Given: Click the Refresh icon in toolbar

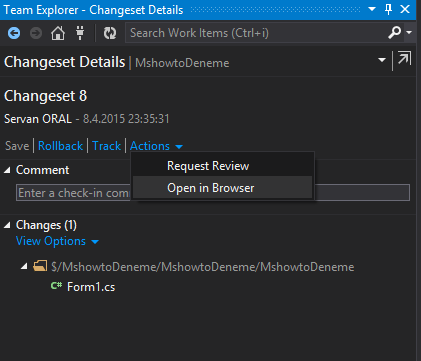Looking at the screenshot, I should tap(110, 33).
